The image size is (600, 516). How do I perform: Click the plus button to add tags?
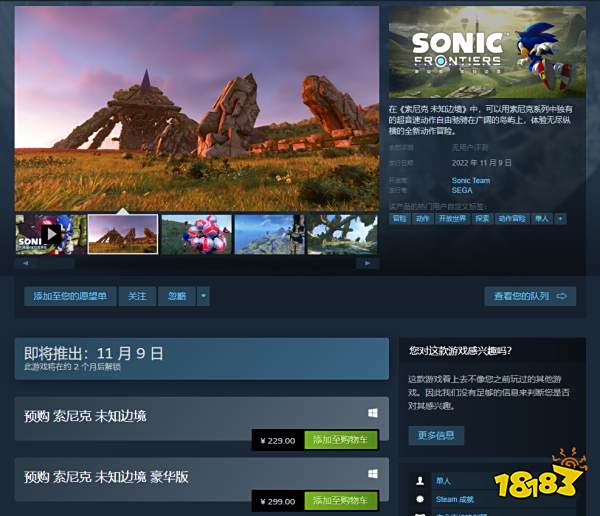561,219
